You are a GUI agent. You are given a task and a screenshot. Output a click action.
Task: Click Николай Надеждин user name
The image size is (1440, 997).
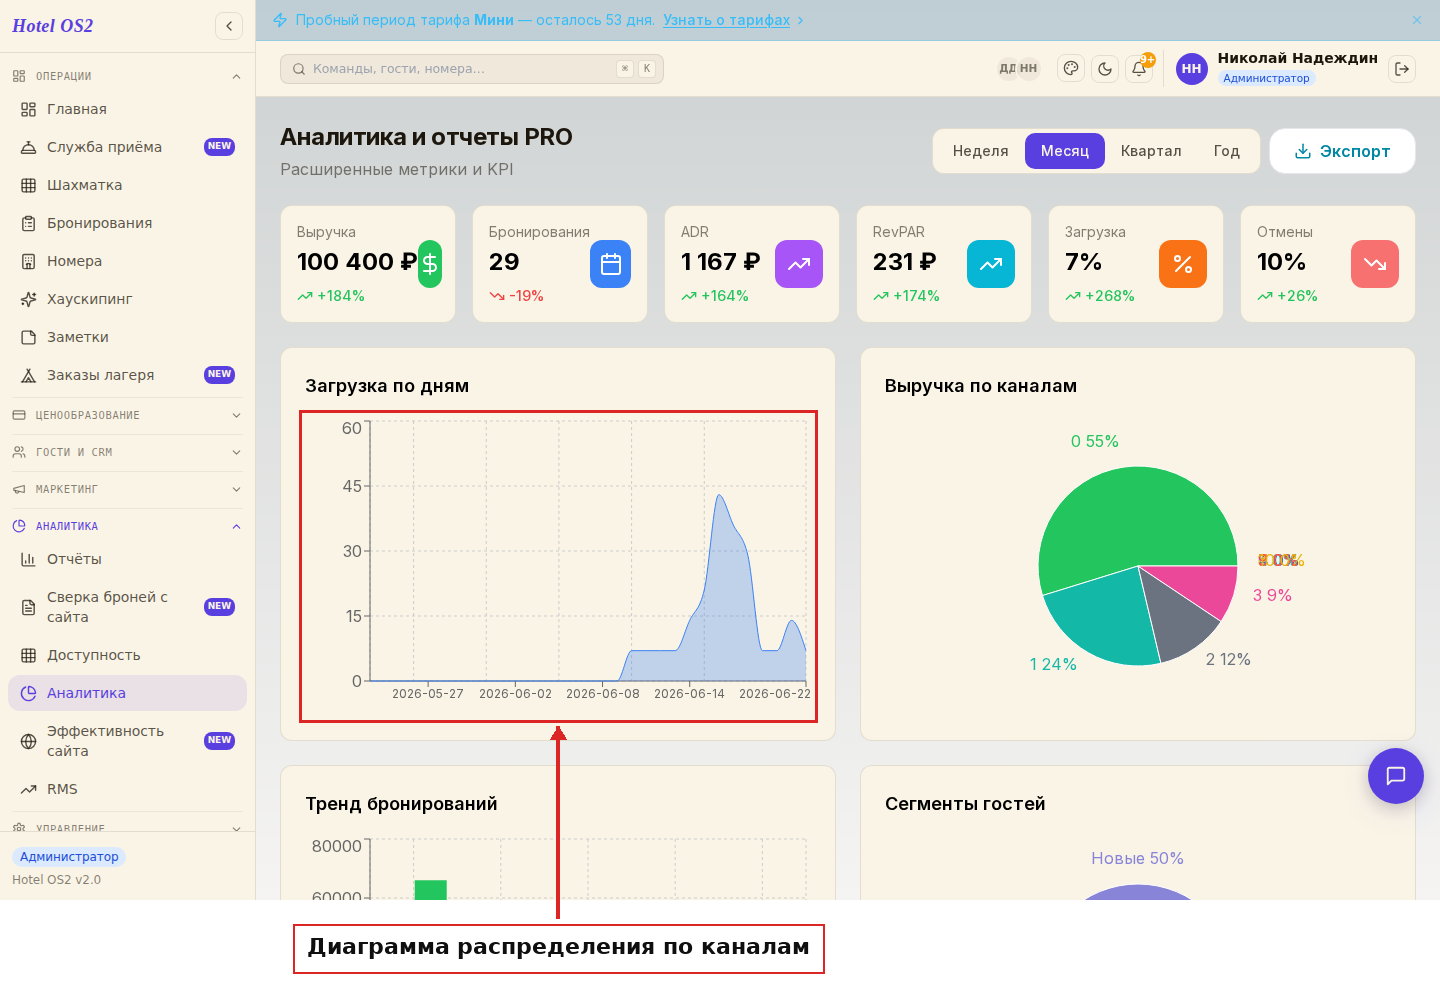pos(1297,58)
